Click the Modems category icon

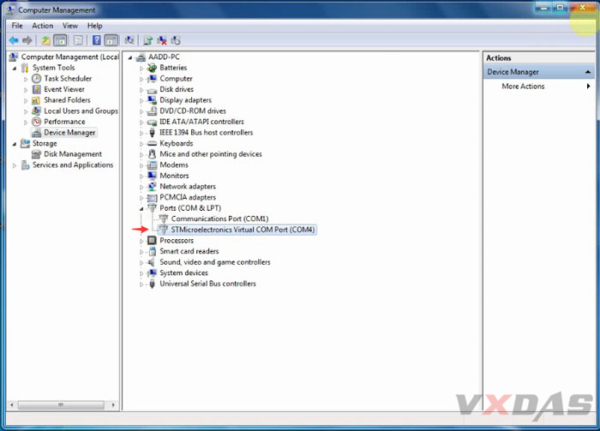coord(152,165)
